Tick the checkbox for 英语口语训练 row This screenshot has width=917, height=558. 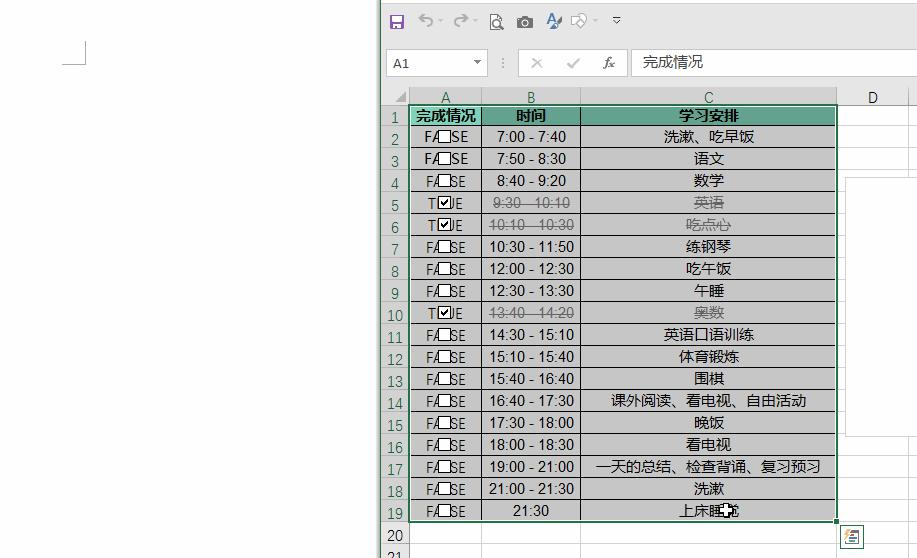444,335
